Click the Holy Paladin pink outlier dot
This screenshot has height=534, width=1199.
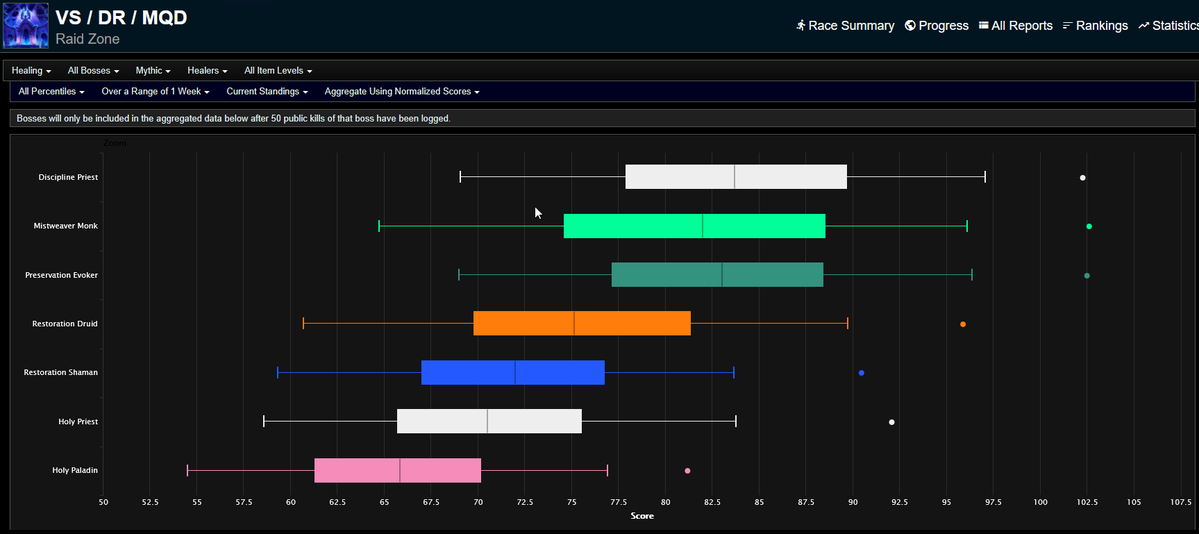(x=687, y=471)
